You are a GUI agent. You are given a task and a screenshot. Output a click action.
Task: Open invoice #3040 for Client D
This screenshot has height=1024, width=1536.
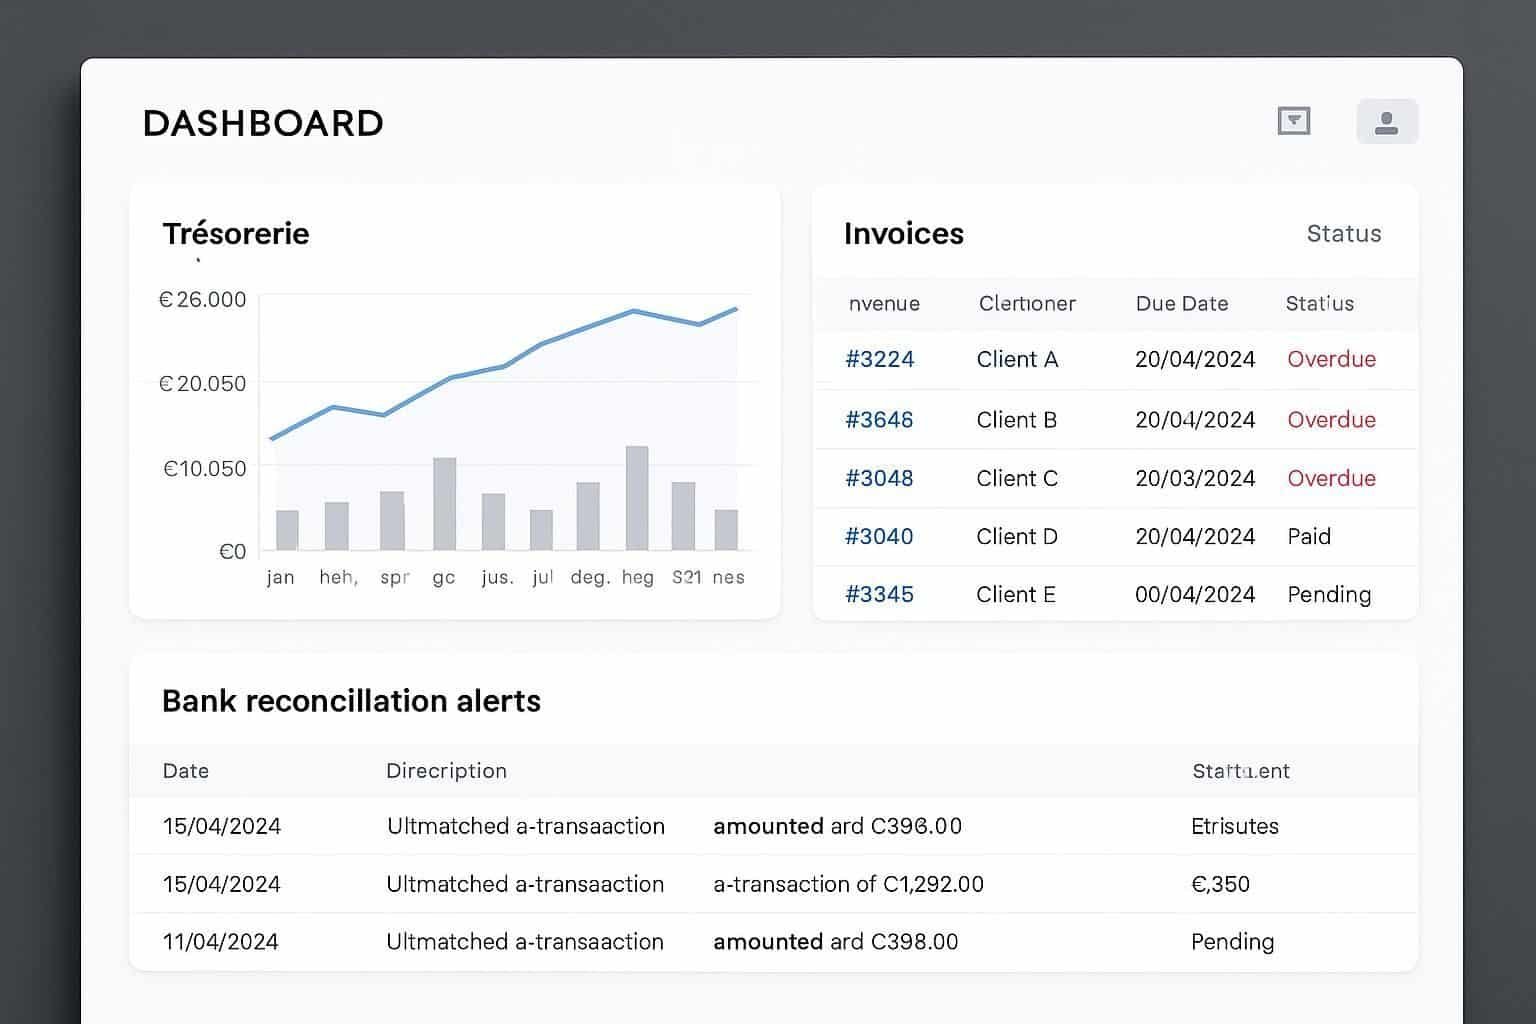tap(880, 536)
